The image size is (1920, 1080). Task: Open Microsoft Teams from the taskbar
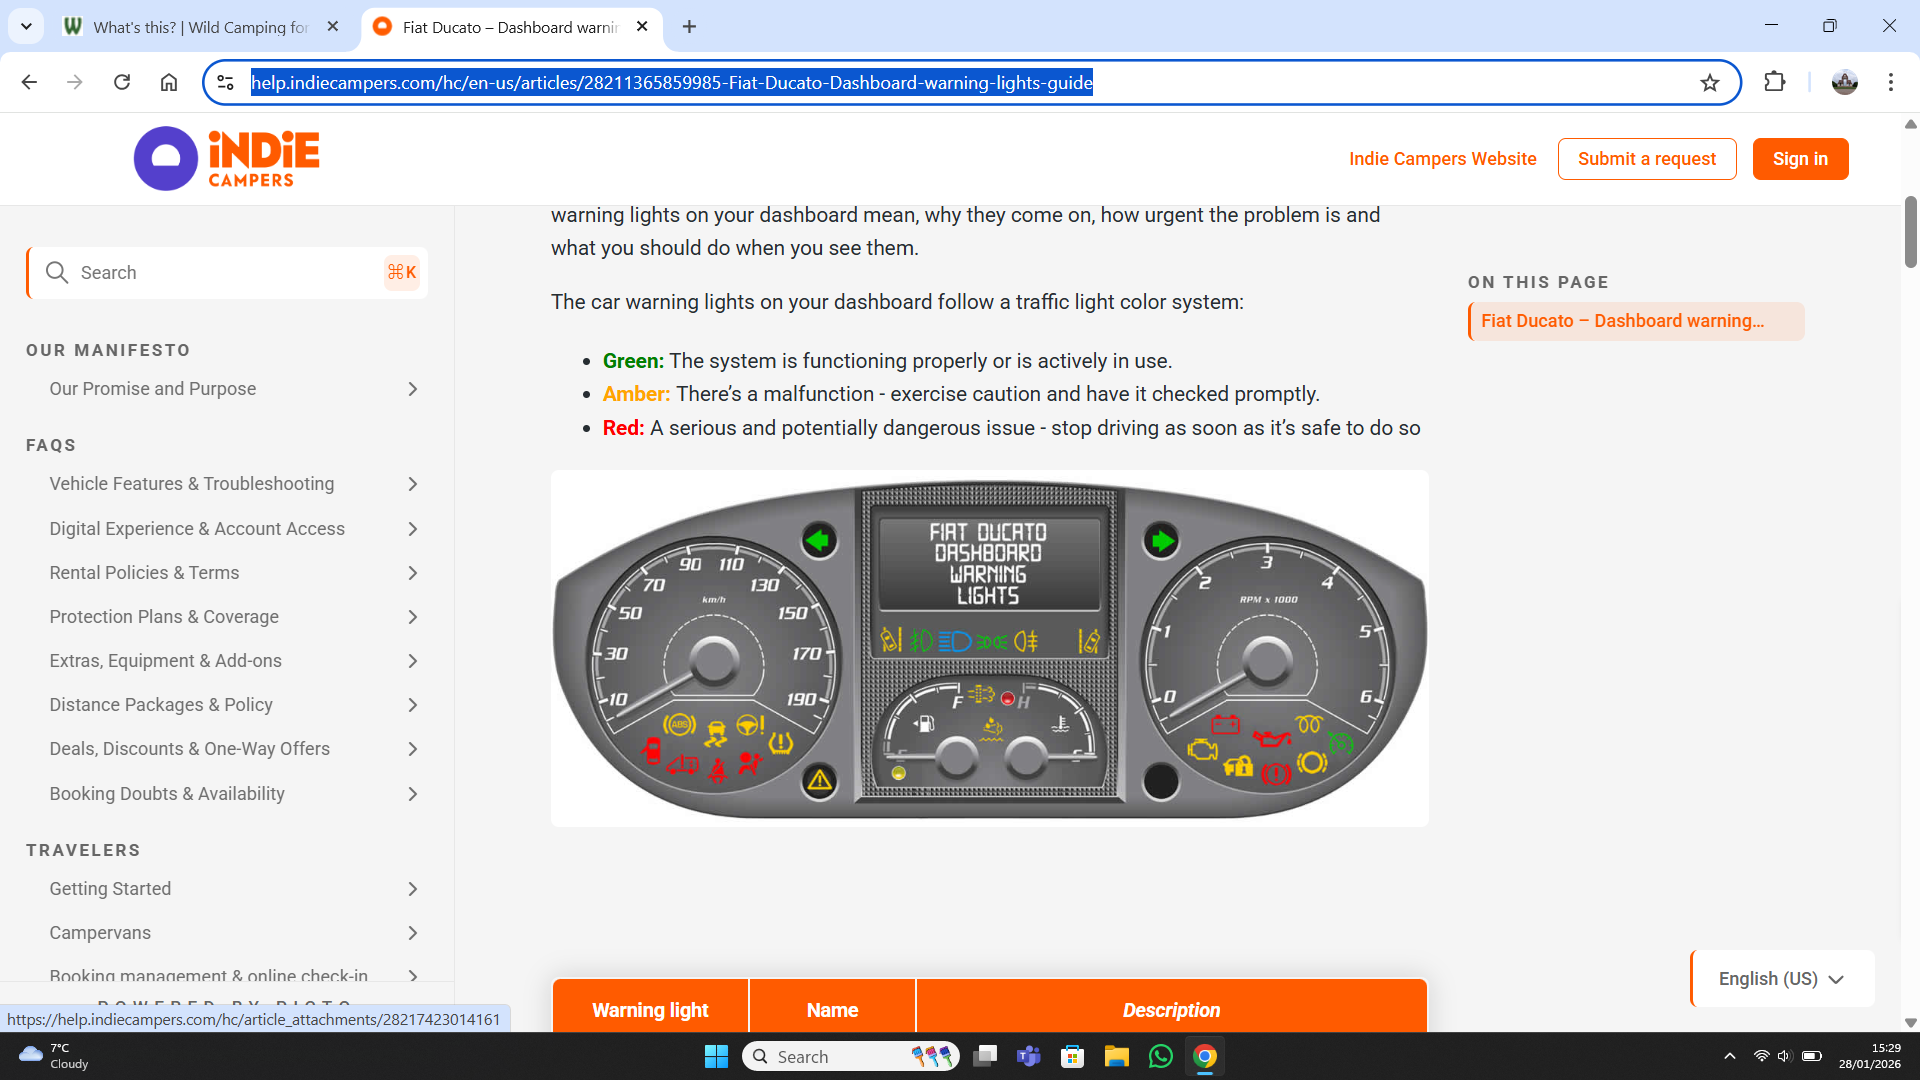coord(1029,1056)
